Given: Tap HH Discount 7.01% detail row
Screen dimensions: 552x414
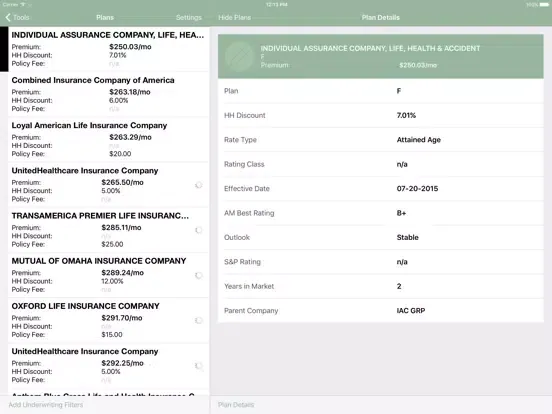Looking at the screenshot, I should point(381,115).
